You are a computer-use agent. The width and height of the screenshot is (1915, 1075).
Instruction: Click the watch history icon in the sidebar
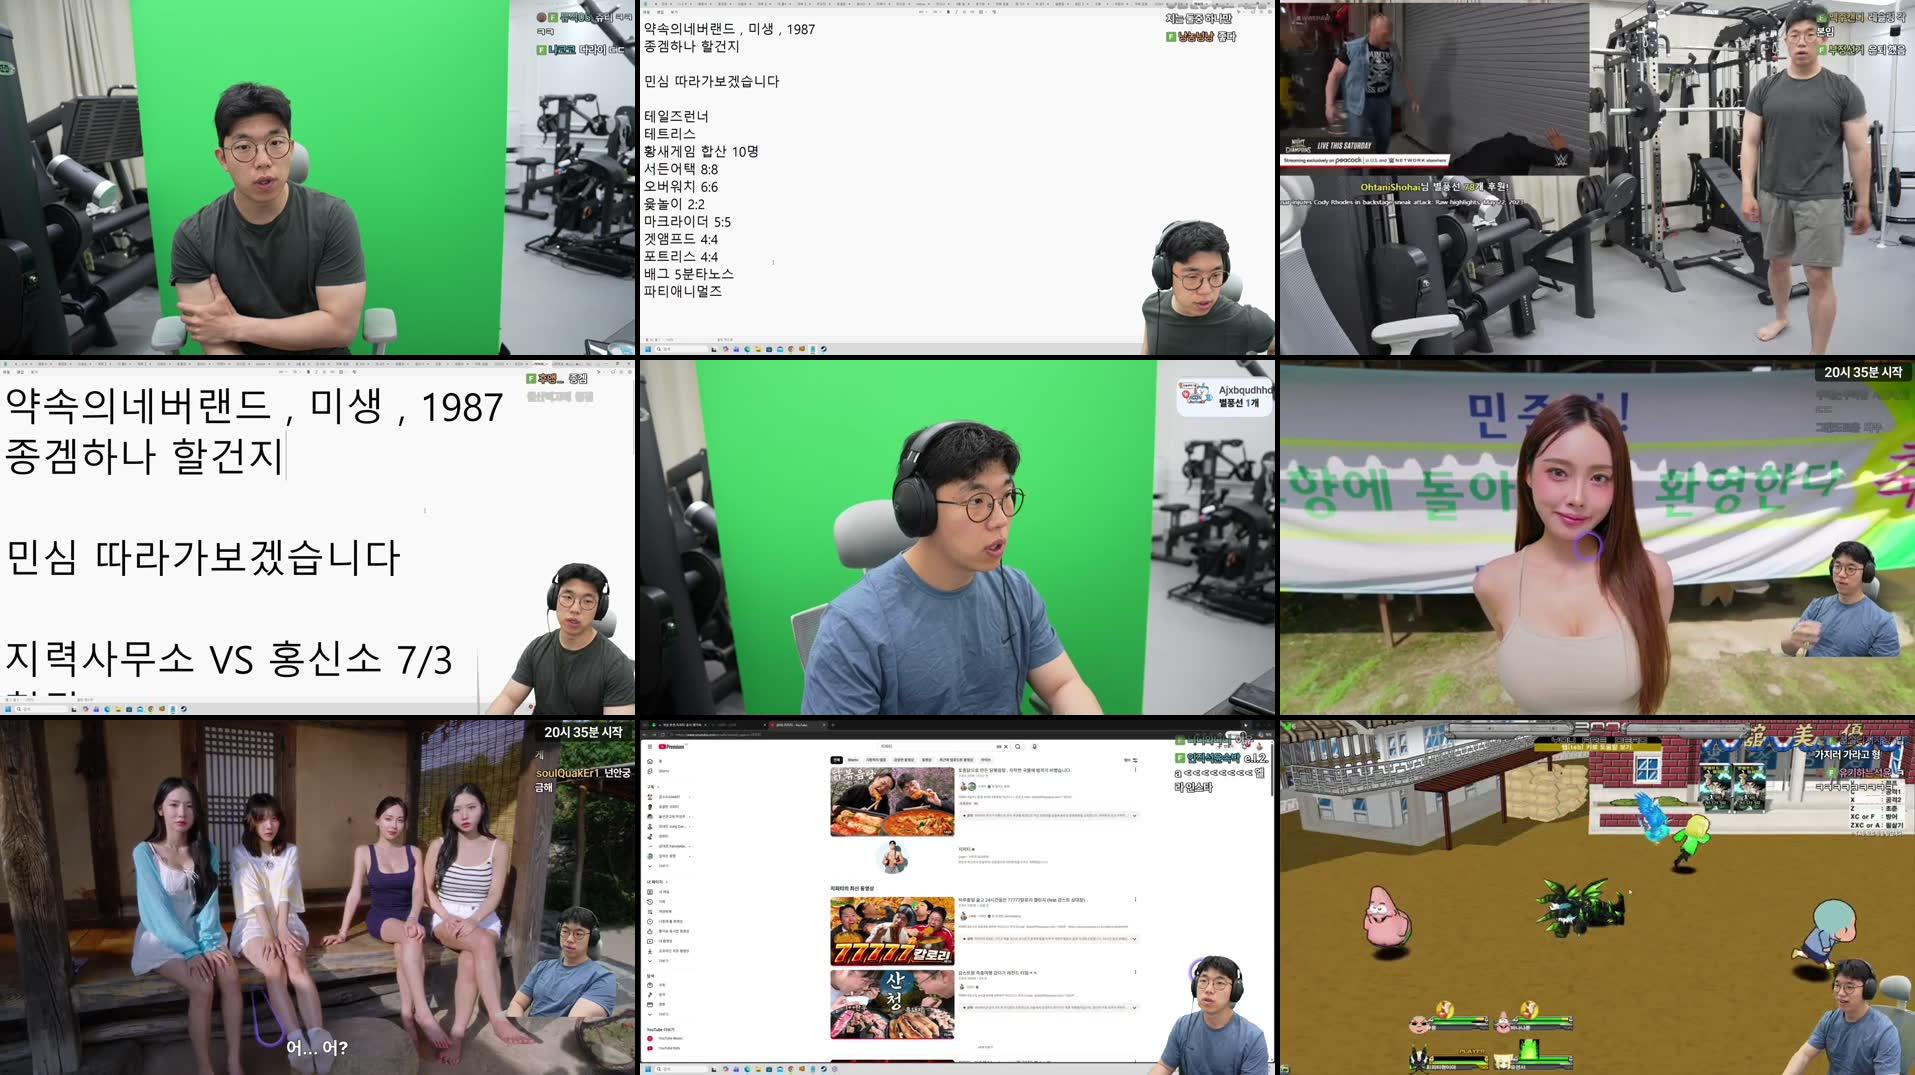pyautogui.click(x=650, y=902)
